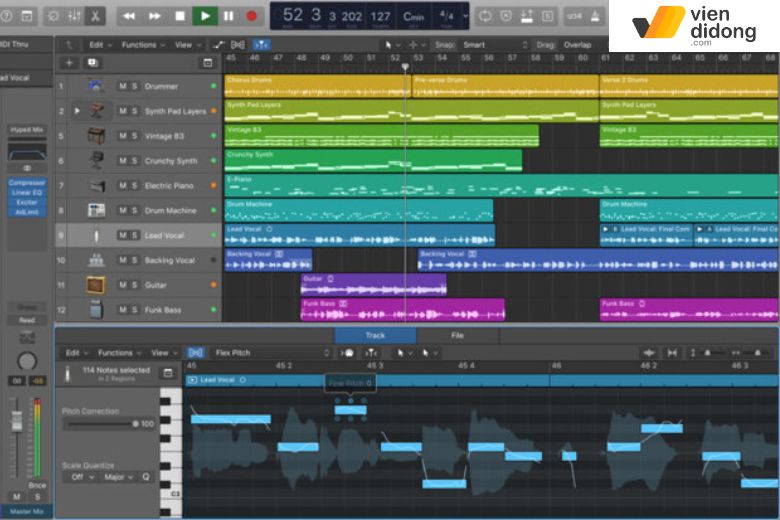The width and height of the screenshot is (780, 520).
Task: Click the Drum Machine track icon
Action: click(96, 210)
